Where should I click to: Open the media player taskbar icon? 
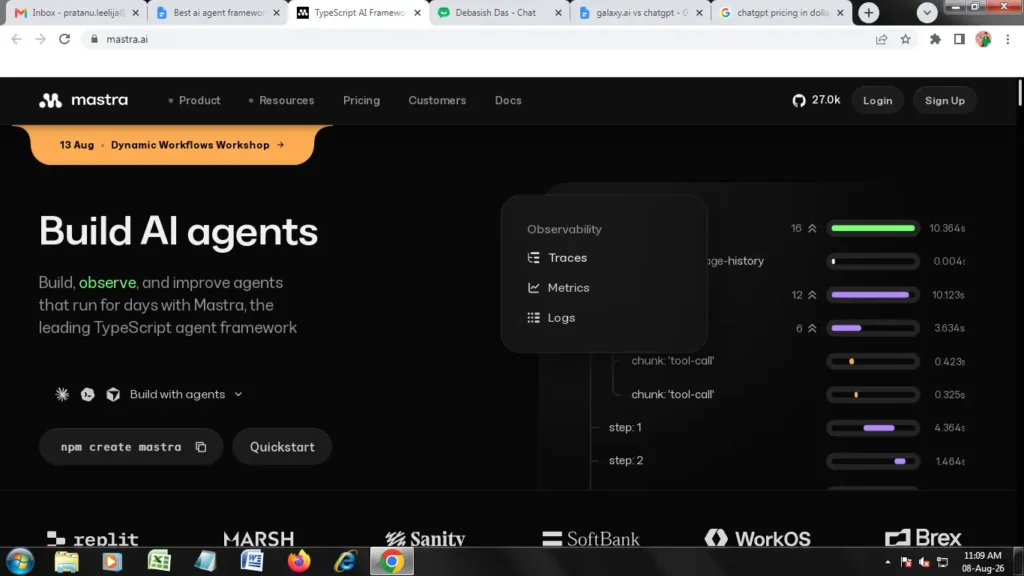(112, 562)
